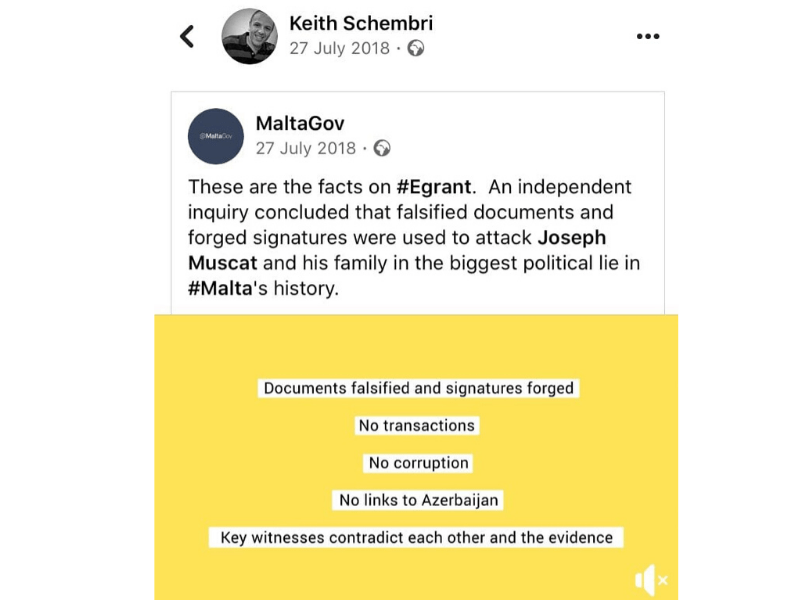Viewport: 800px width, 600px height.
Task: Open Keith Schembri's profile picture
Action: coord(249,36)
